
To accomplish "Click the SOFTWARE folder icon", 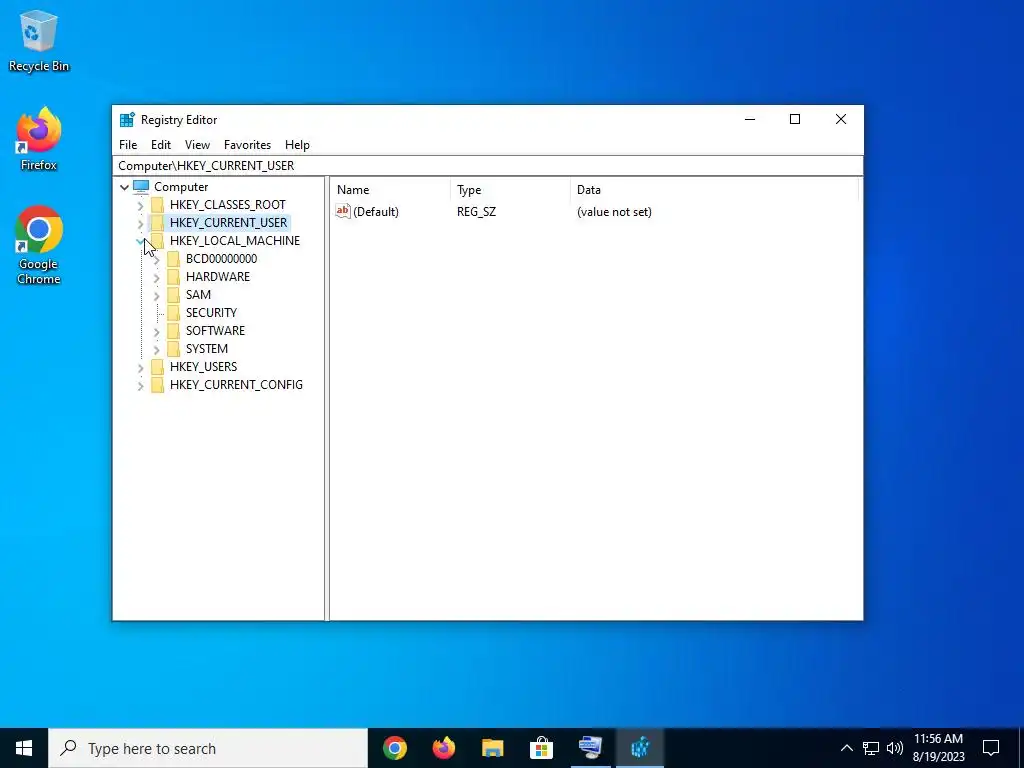I will (x=173, y=331).
